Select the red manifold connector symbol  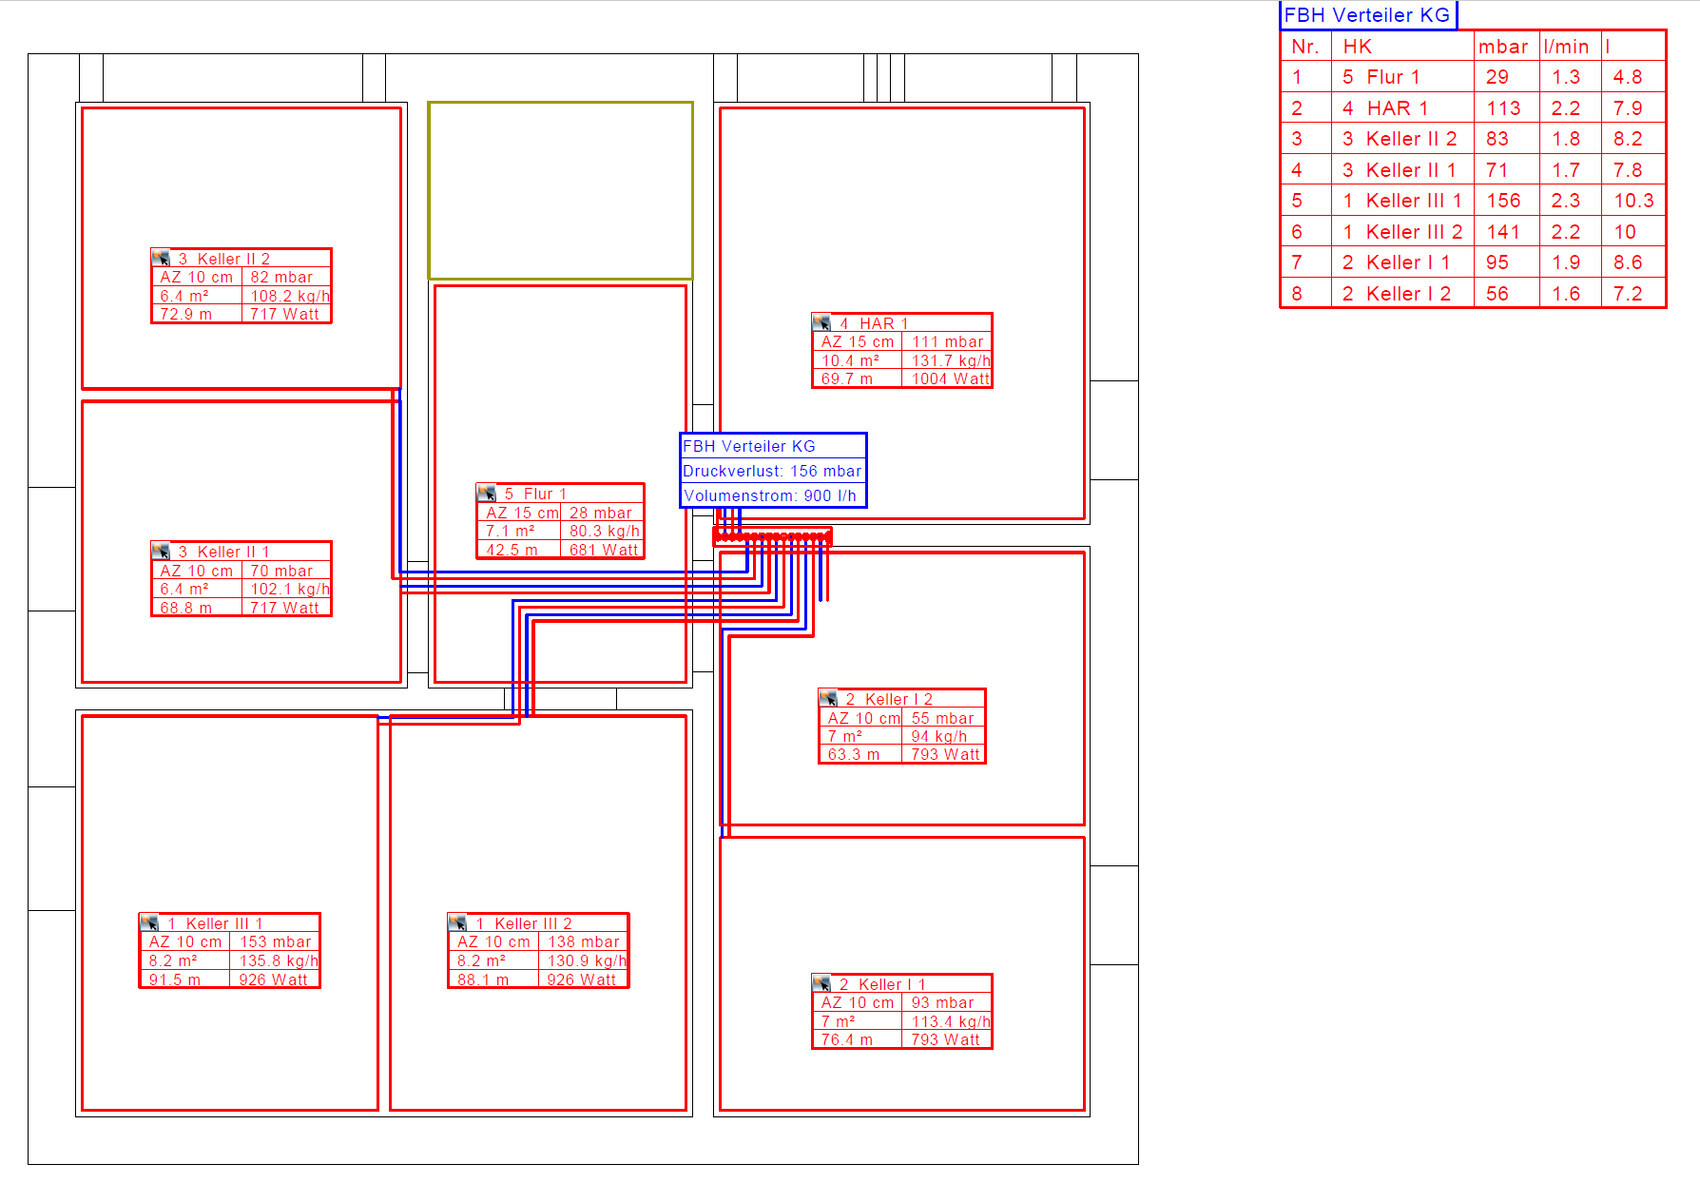[772, 538]
